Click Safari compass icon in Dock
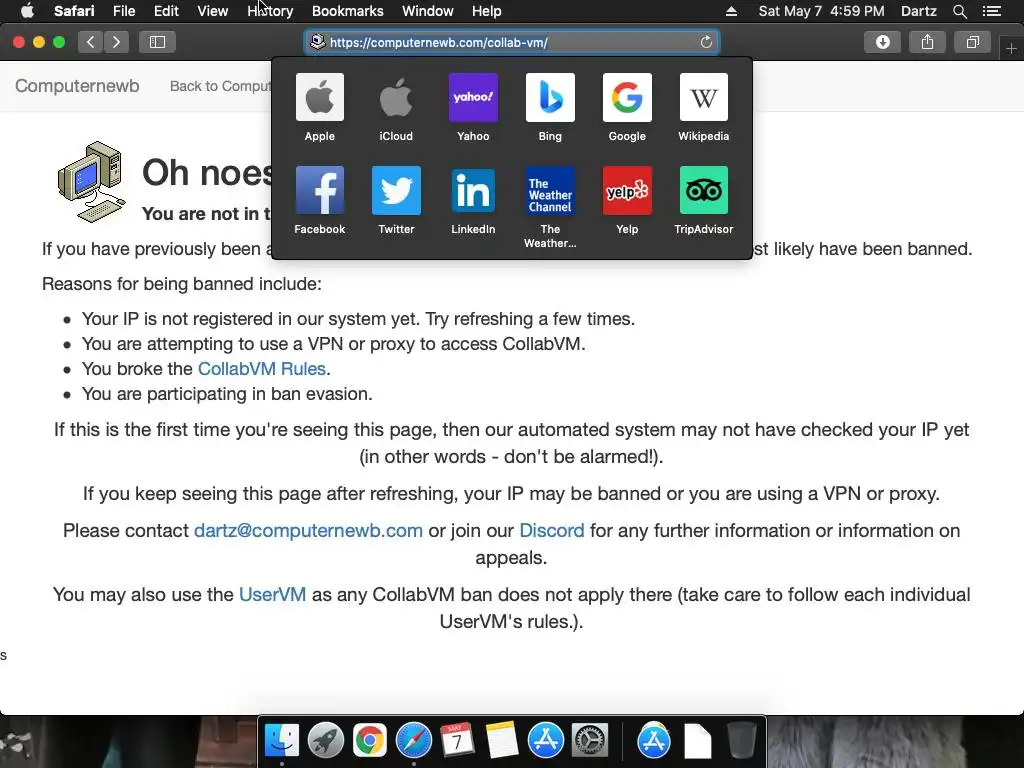1024x768 pixels. [x=413, y=741]
